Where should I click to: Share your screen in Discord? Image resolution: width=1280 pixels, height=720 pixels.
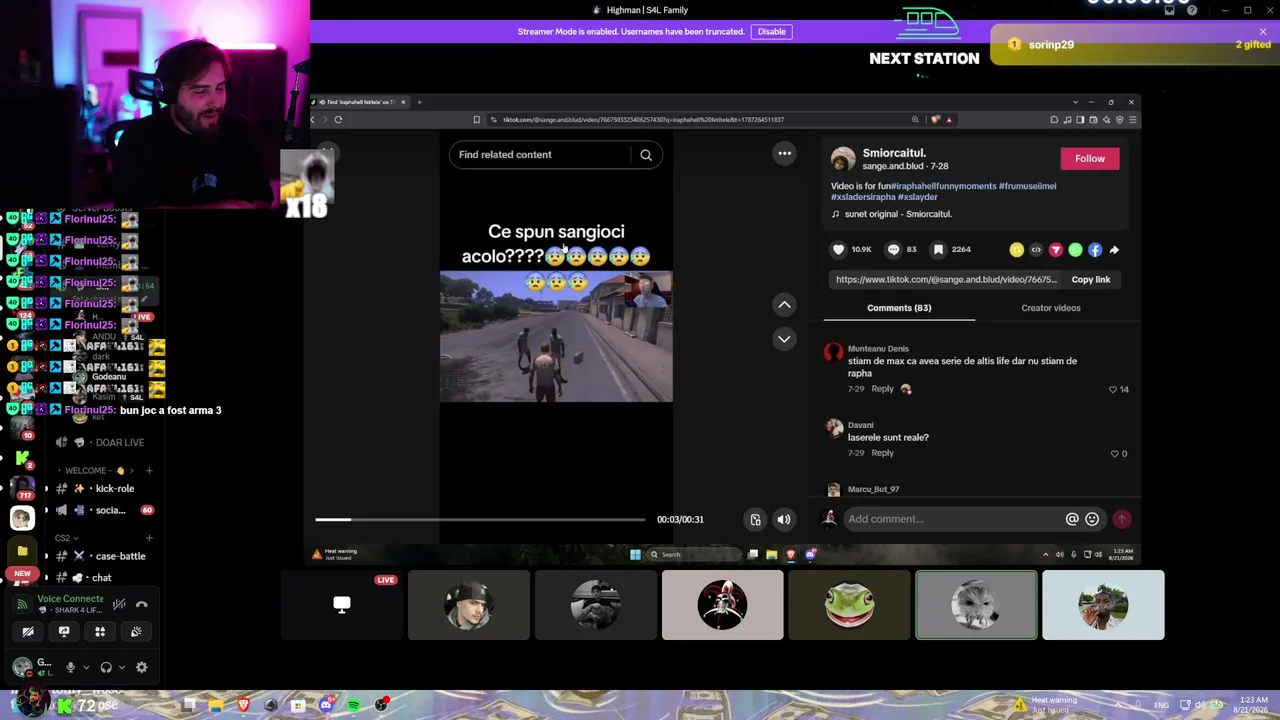tap(64, 632)
